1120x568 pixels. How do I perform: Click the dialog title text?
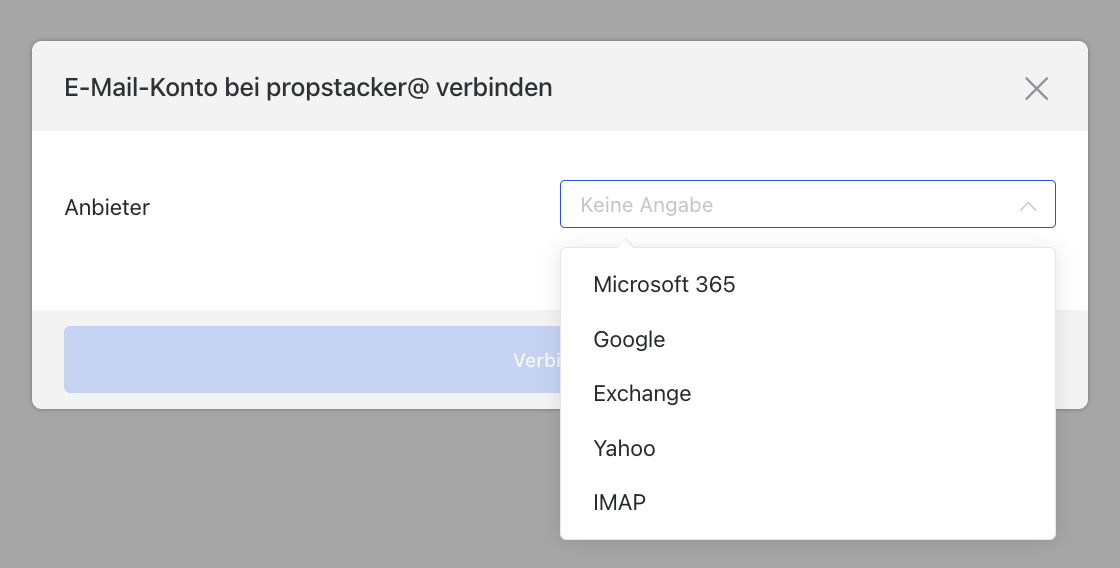(308, 88)
